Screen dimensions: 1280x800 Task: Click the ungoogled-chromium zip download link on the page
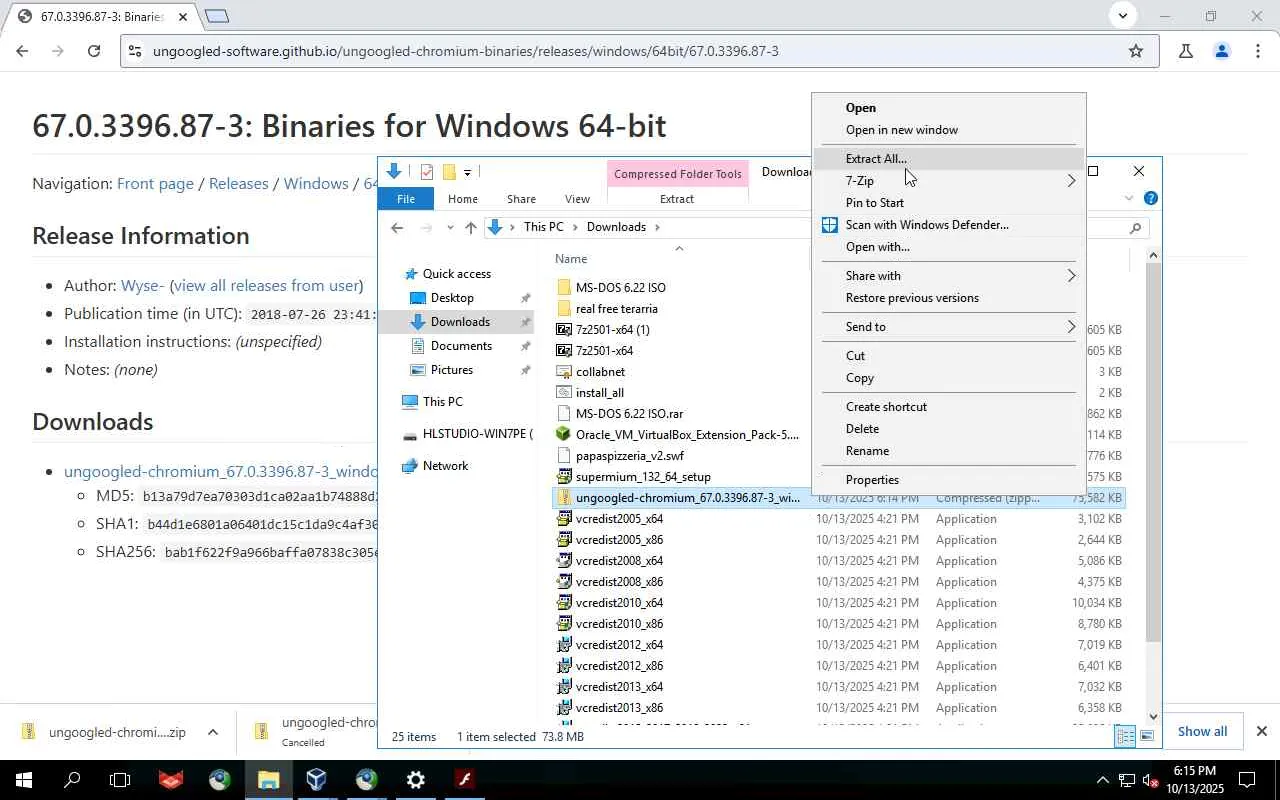[221, 472]
